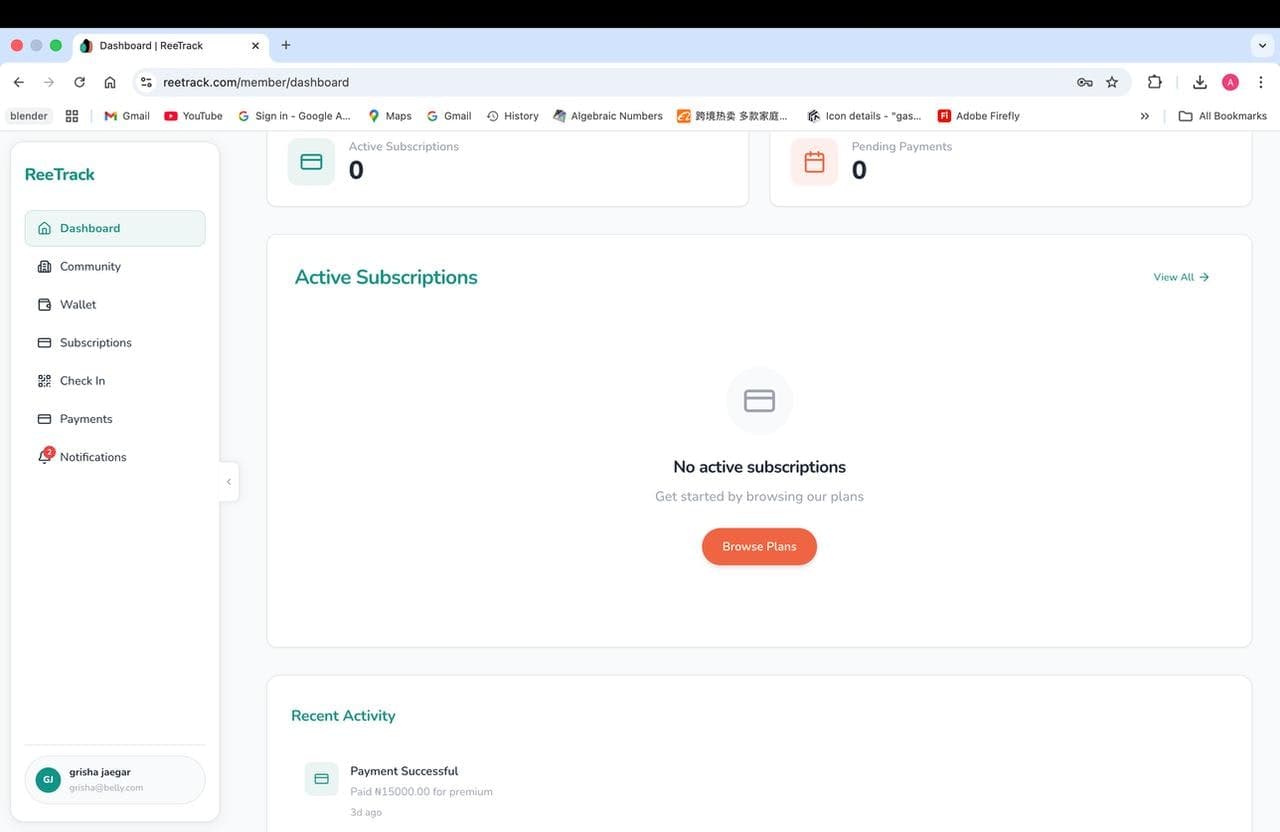The width and height of the screenshot is (1280, 832).
Task: Open Subscriptions via its card icon
Action: [x=42, y=342]
